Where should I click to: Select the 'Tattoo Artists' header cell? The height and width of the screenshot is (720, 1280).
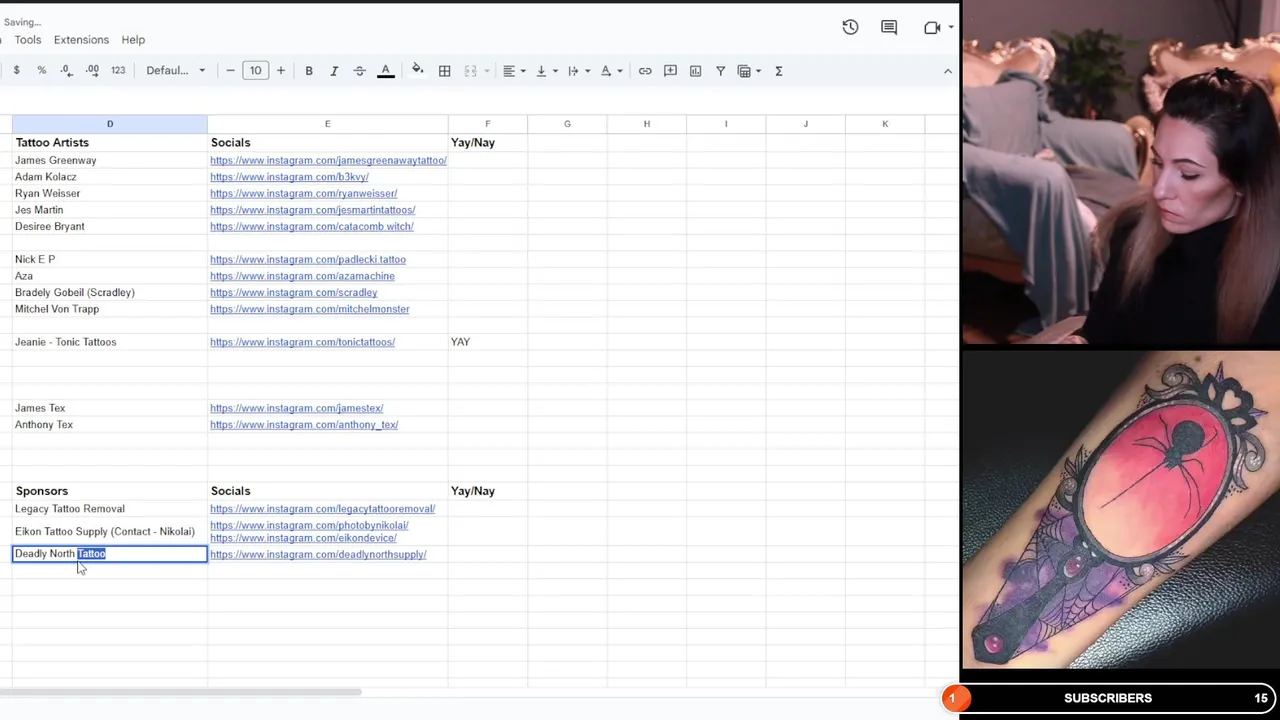(x=110, y=142)
